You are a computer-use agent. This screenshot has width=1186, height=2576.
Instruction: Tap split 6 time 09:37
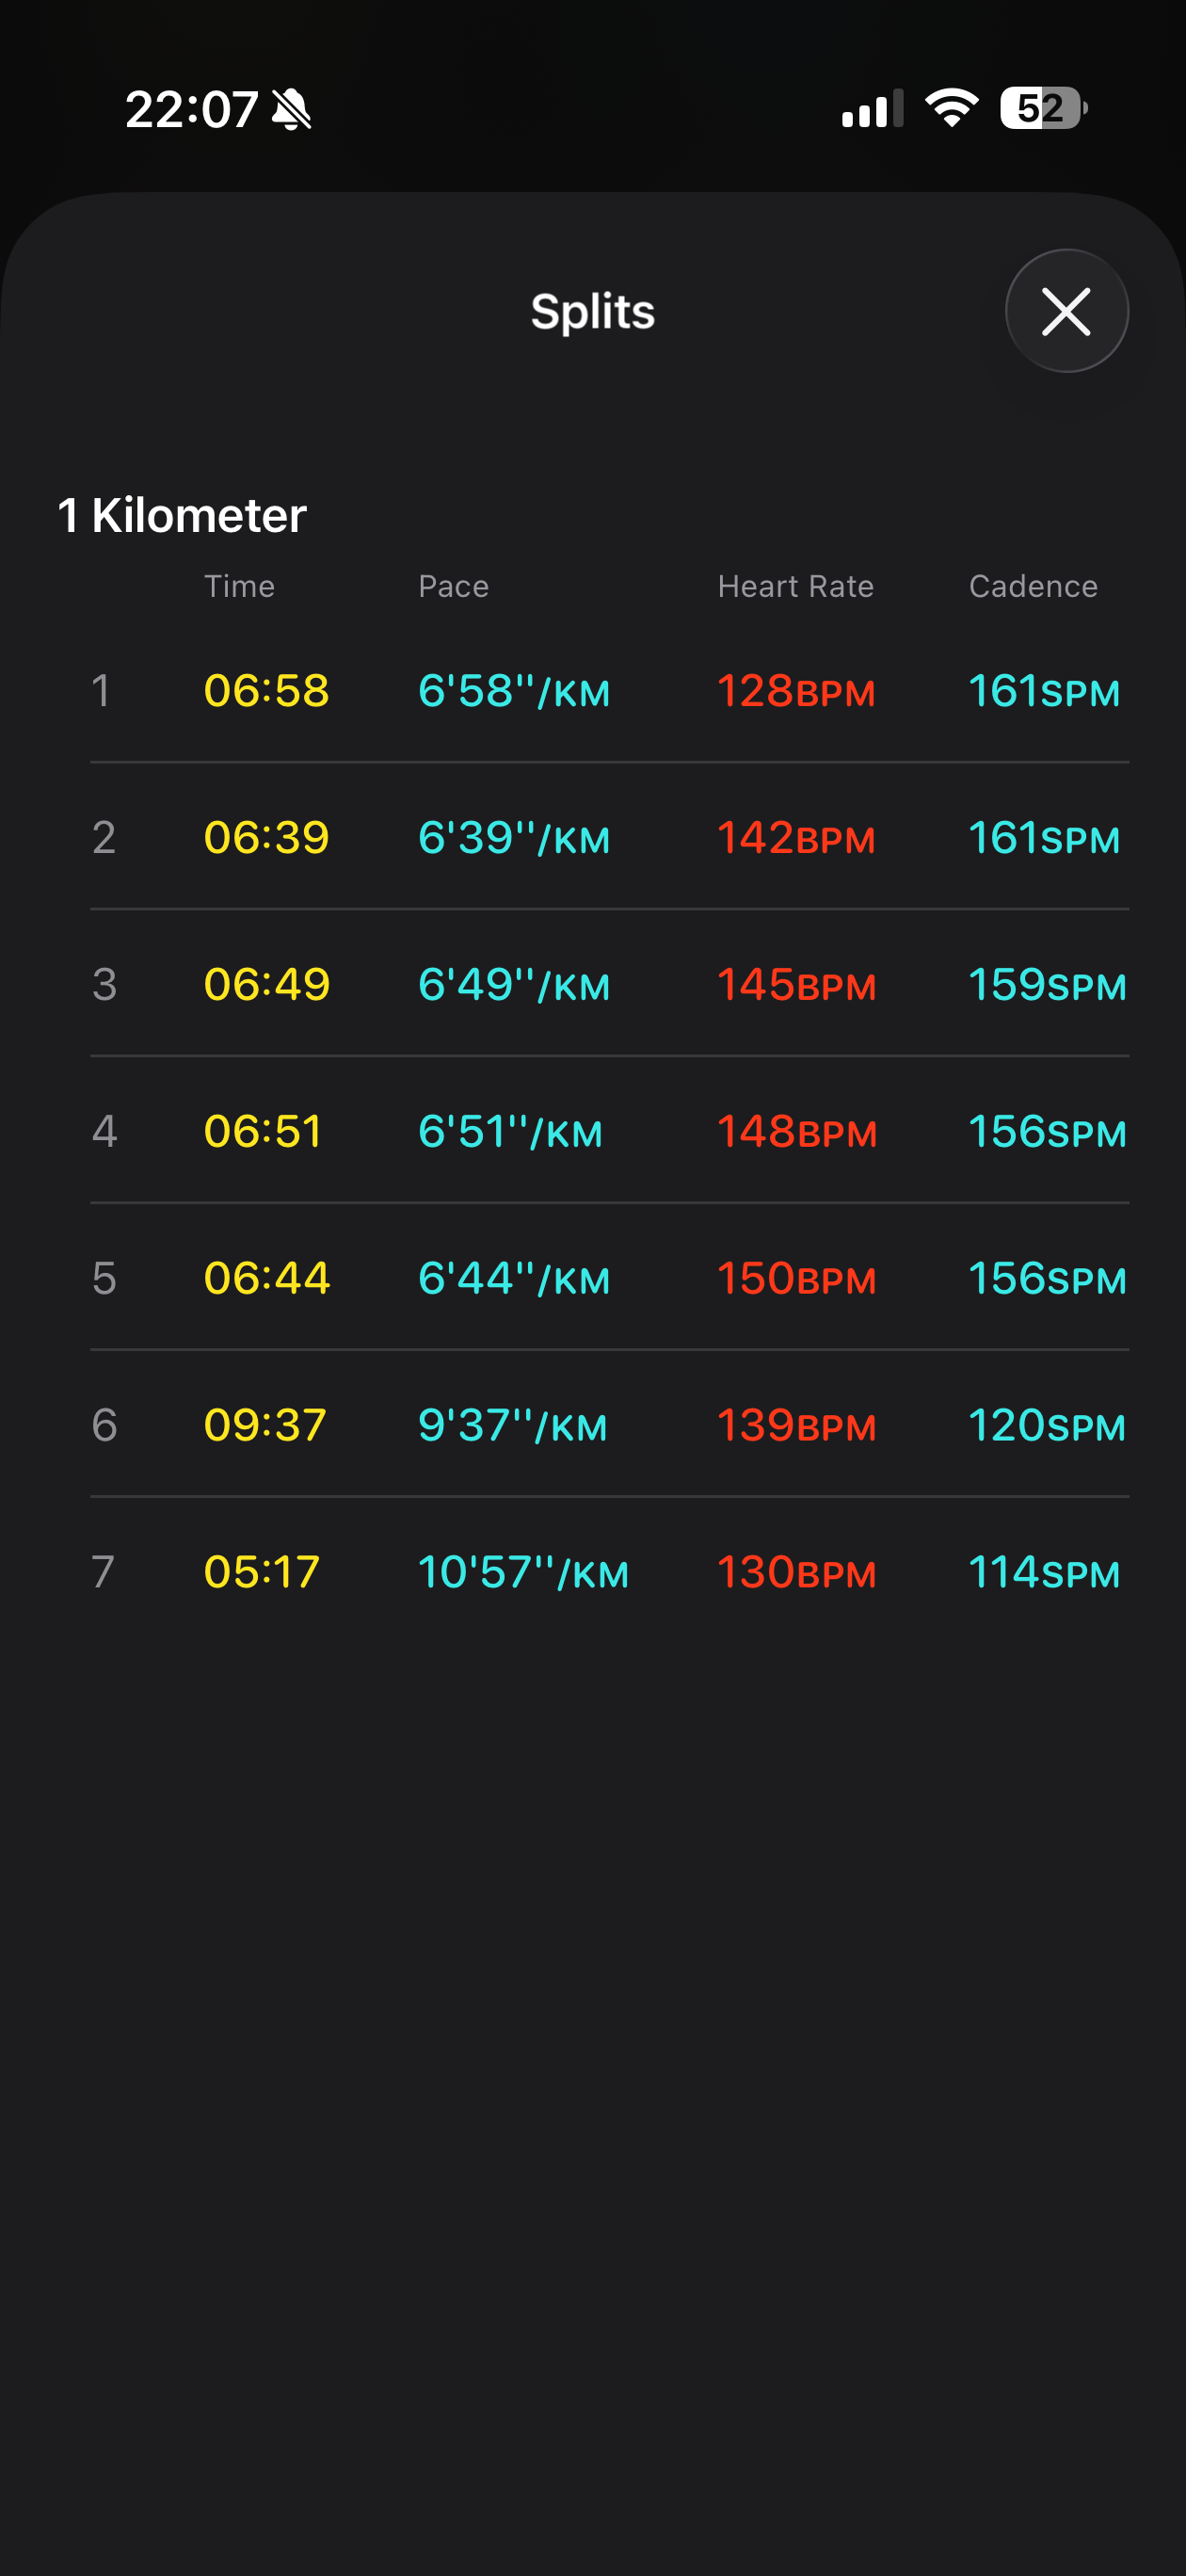click(x=265, y=1425)
